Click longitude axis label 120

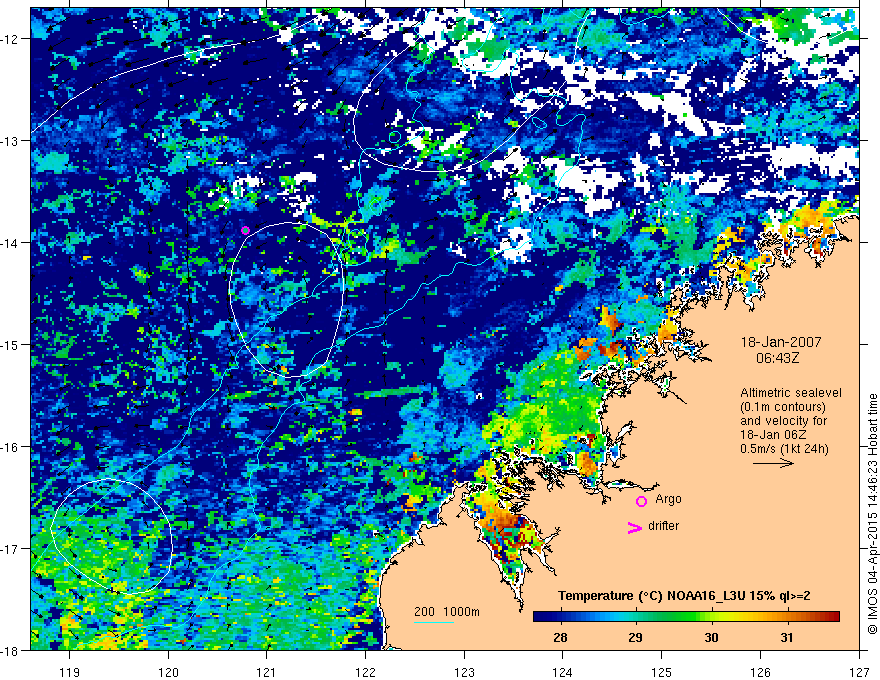(x=168, y=672)
